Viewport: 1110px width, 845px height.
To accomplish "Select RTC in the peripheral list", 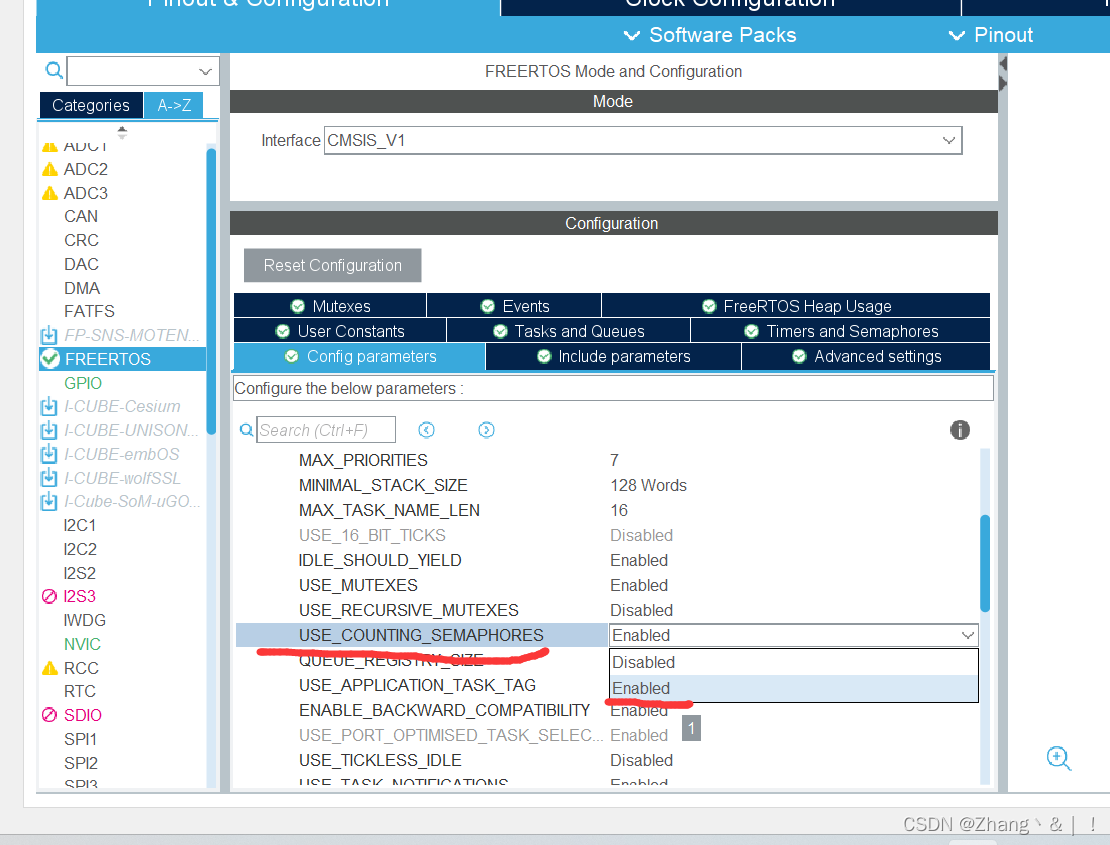I will click(79, 691).
